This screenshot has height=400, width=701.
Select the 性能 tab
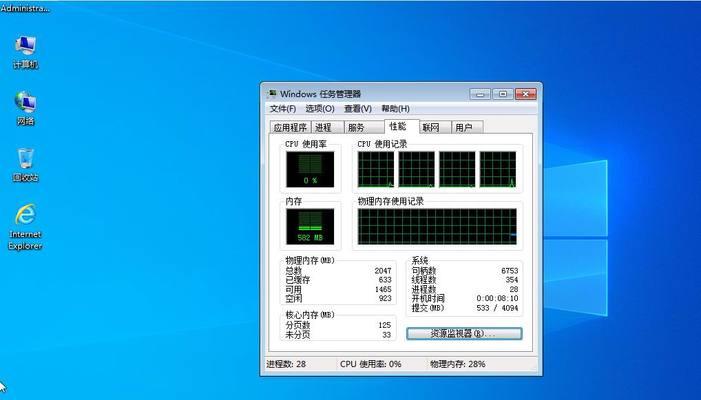[x=401, y=126]
